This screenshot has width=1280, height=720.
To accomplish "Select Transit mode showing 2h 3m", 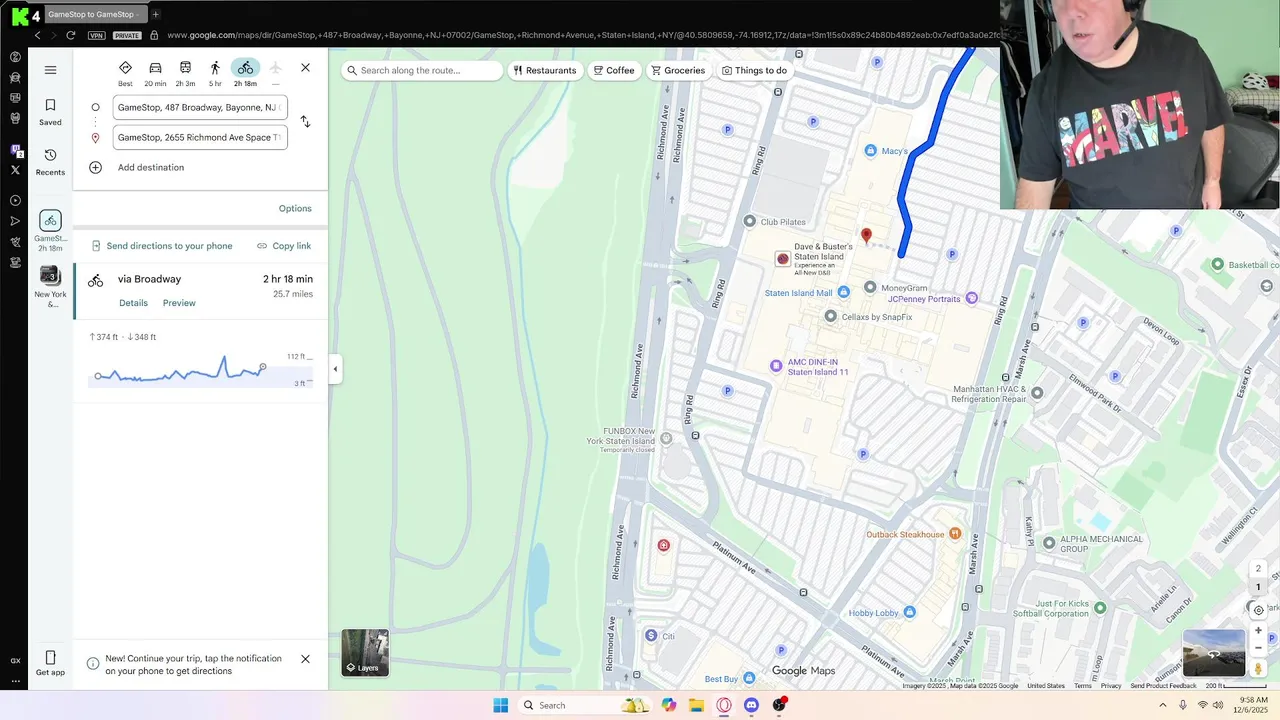I will (185, 73).
